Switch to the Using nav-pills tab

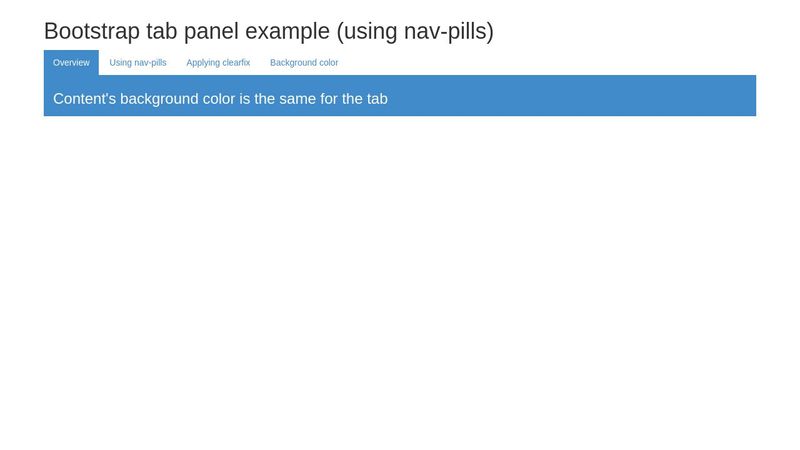138,63
